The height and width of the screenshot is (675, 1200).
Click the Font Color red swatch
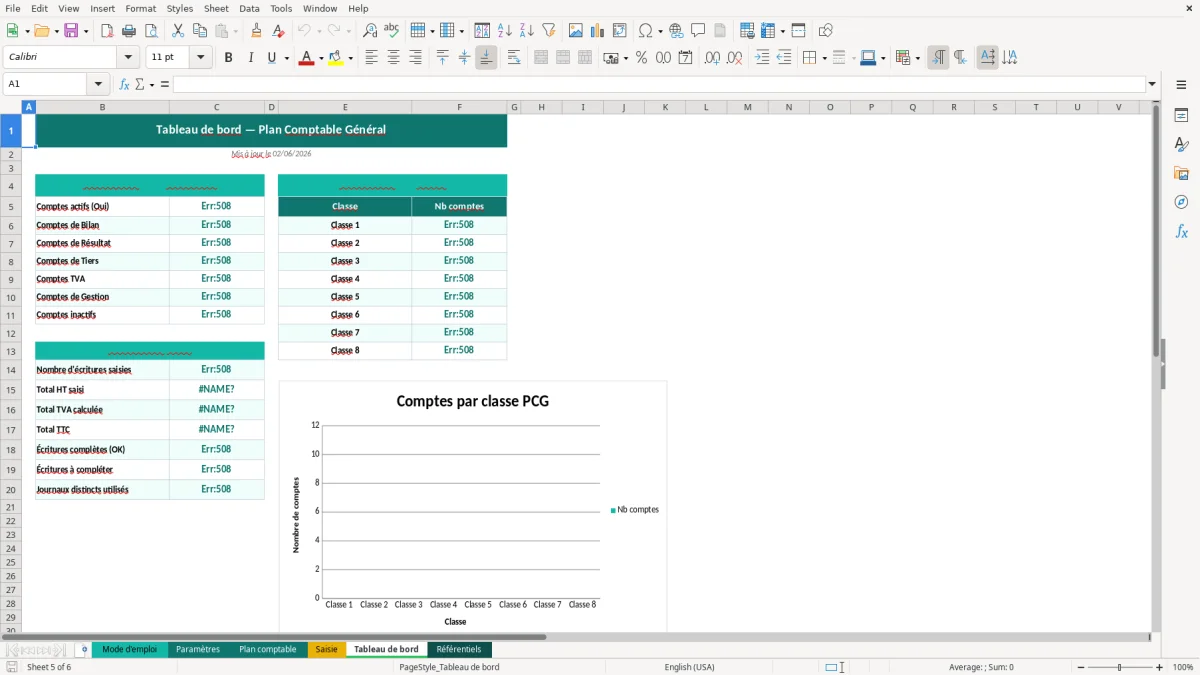(306, 58)
